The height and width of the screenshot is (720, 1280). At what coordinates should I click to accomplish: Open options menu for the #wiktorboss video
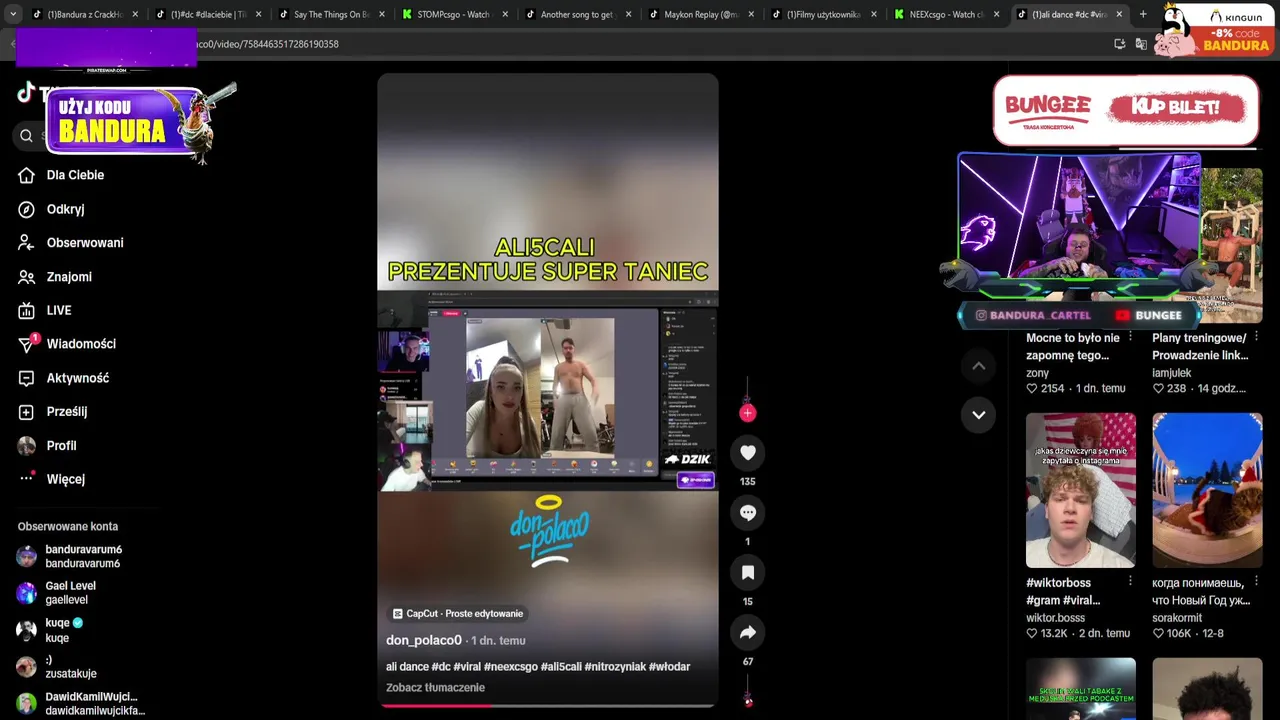[x=1131, y=582]
